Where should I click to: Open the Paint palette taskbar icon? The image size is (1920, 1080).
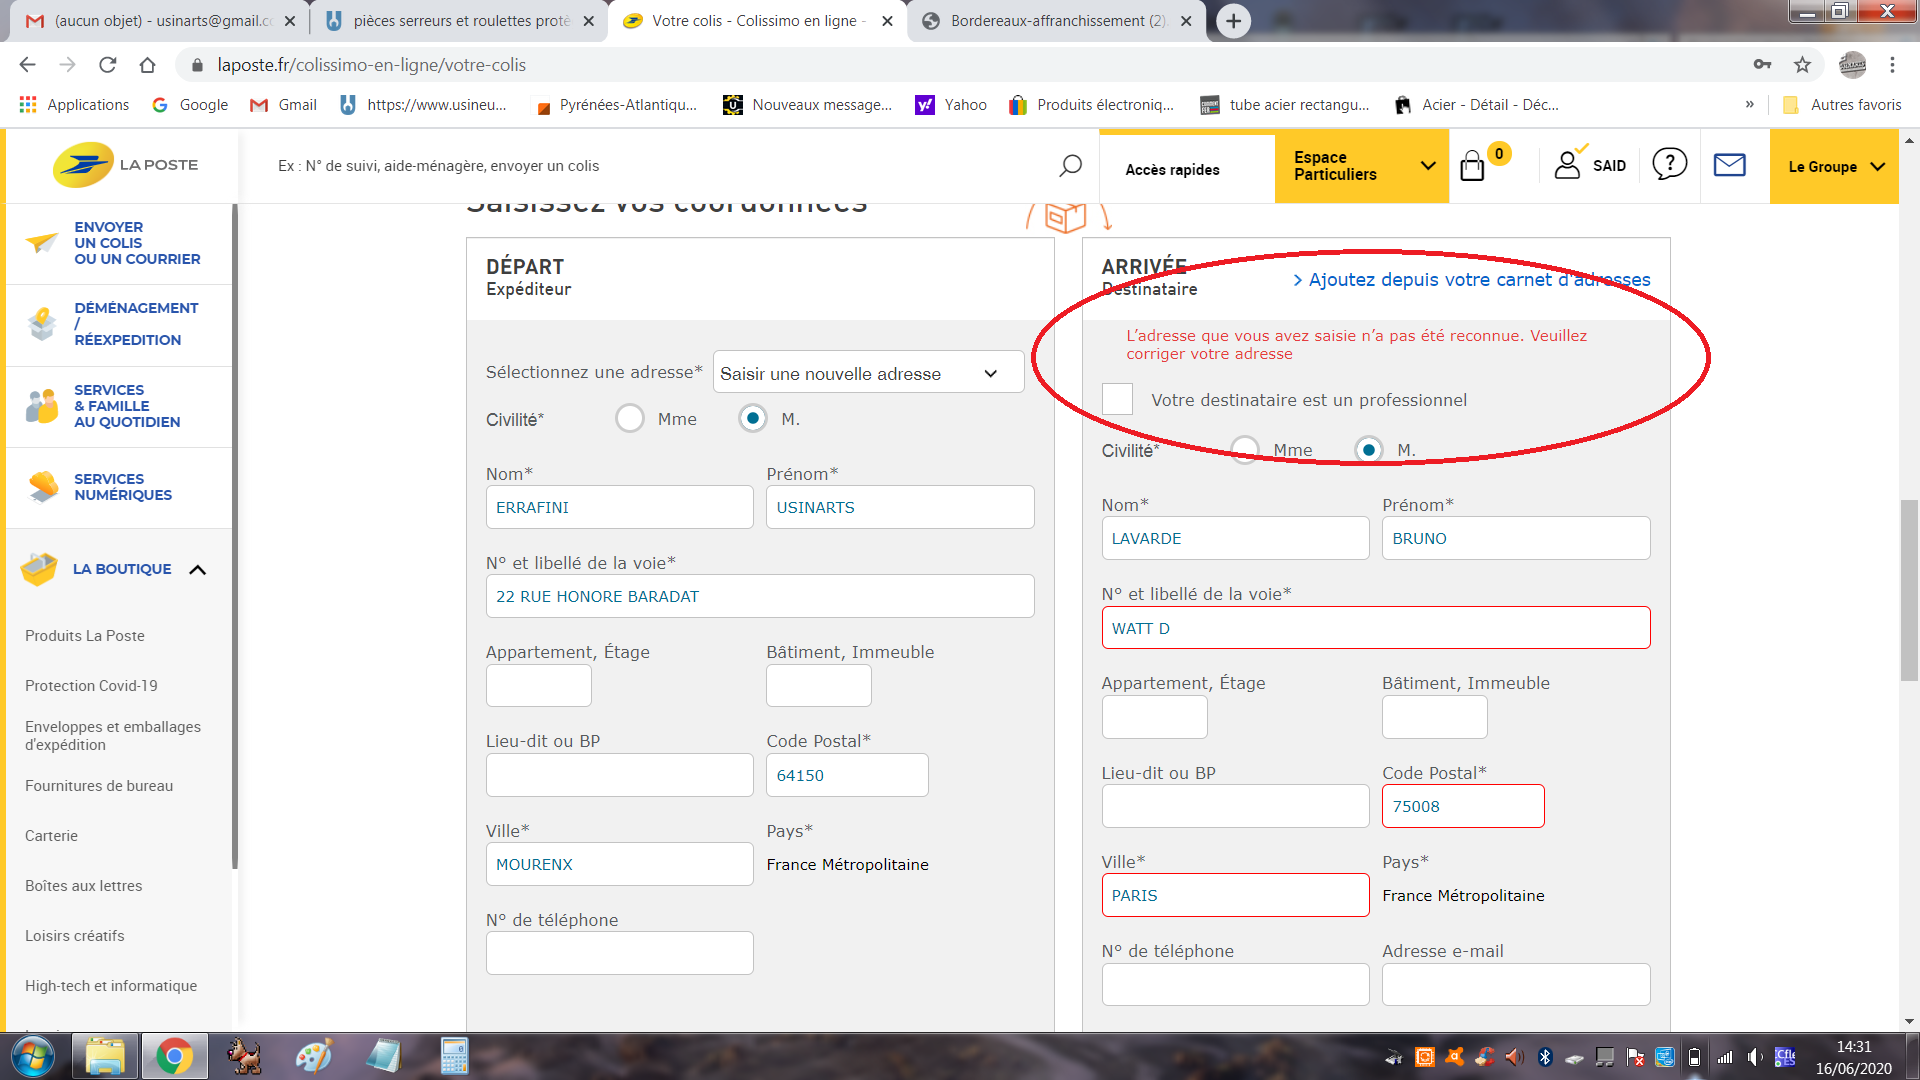coord(313,1057)
